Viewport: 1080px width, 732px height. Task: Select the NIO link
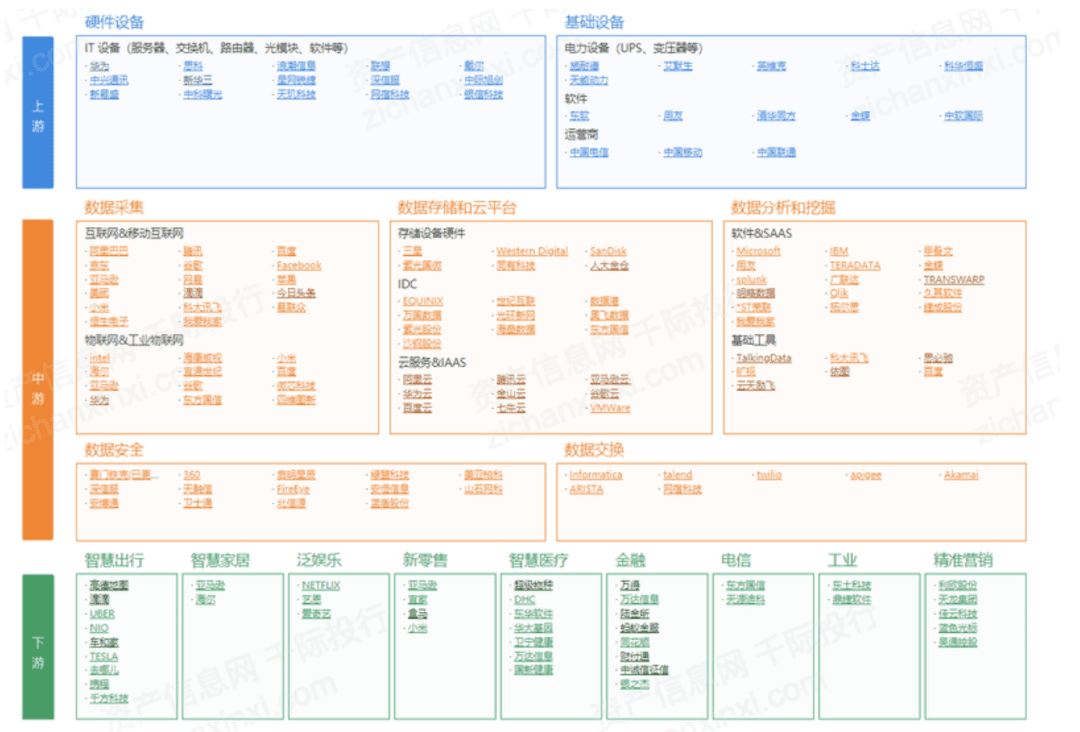[98, 629]
